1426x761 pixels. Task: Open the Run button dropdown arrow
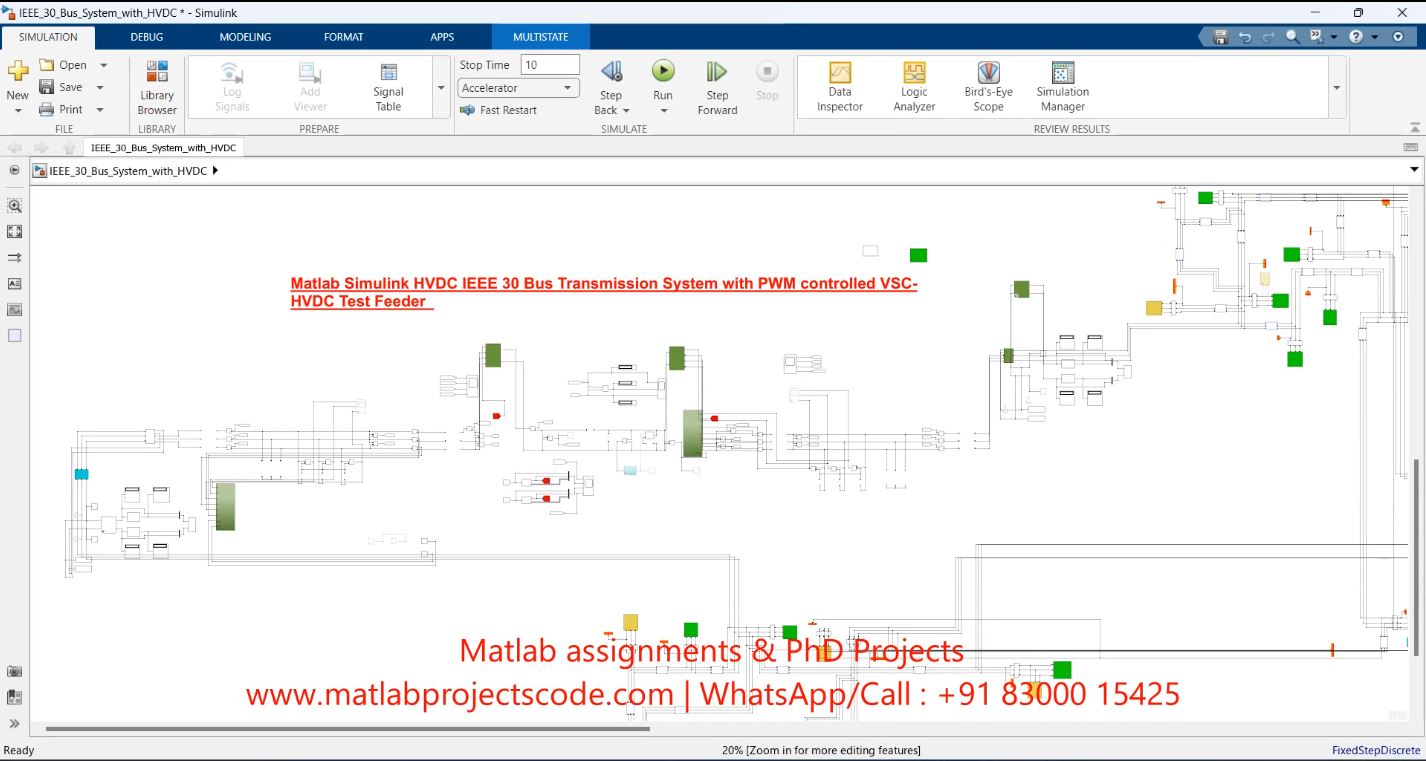(663, 110)
